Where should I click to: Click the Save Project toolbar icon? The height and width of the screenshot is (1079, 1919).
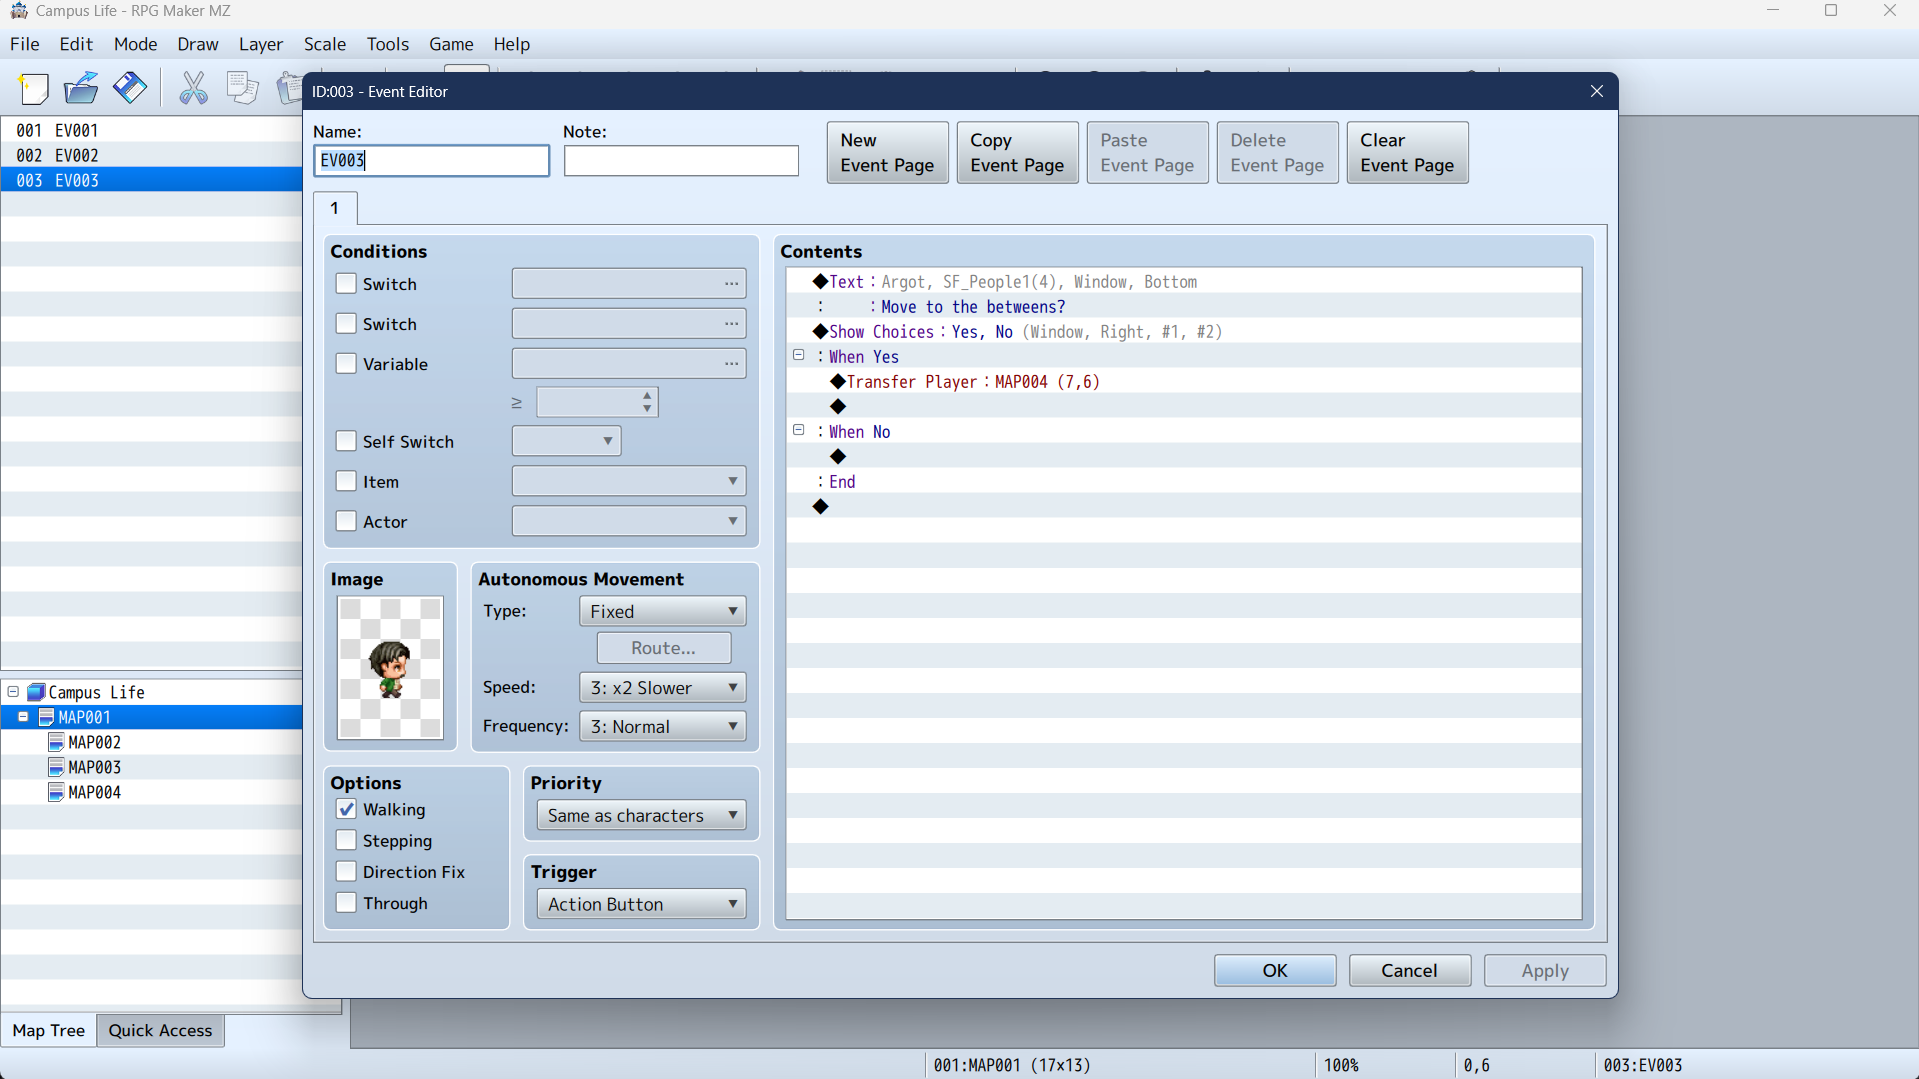click(x=130, y=89)
